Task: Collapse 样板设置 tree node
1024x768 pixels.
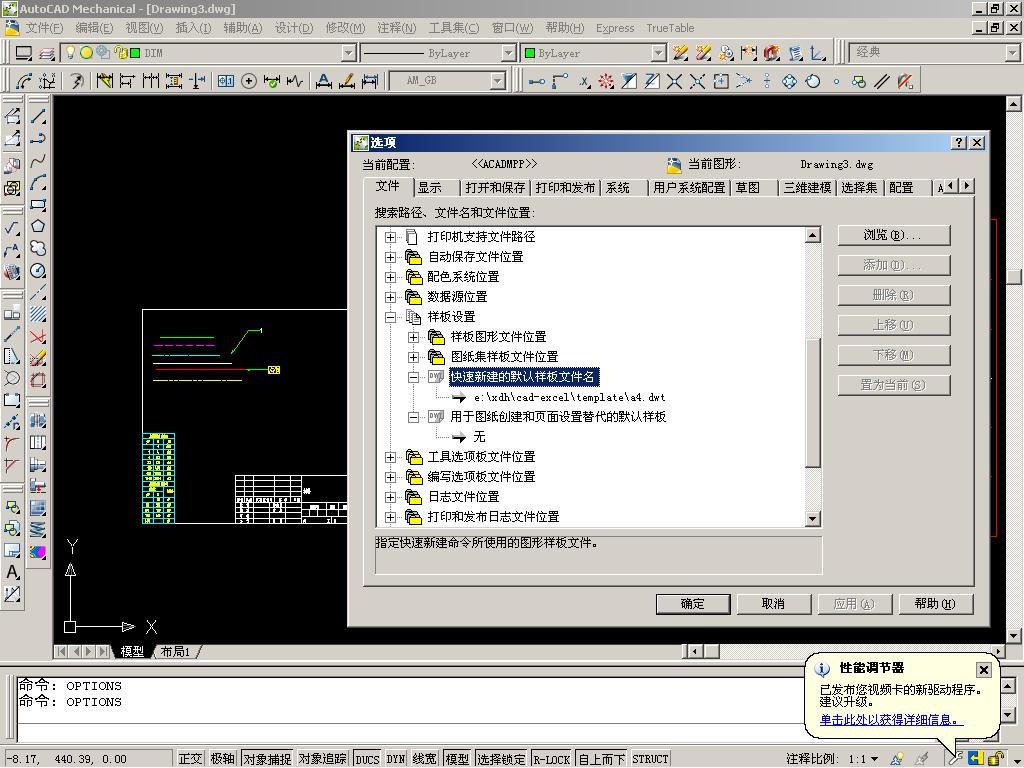Action: coord(390,317)
